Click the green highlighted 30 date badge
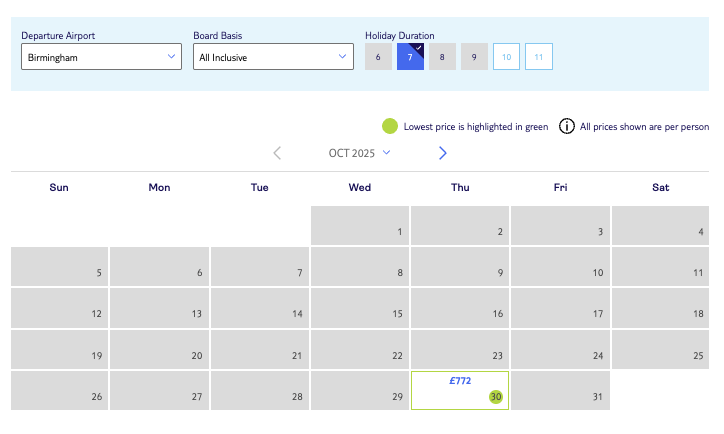The image size is (724, 434). [496, 397]
